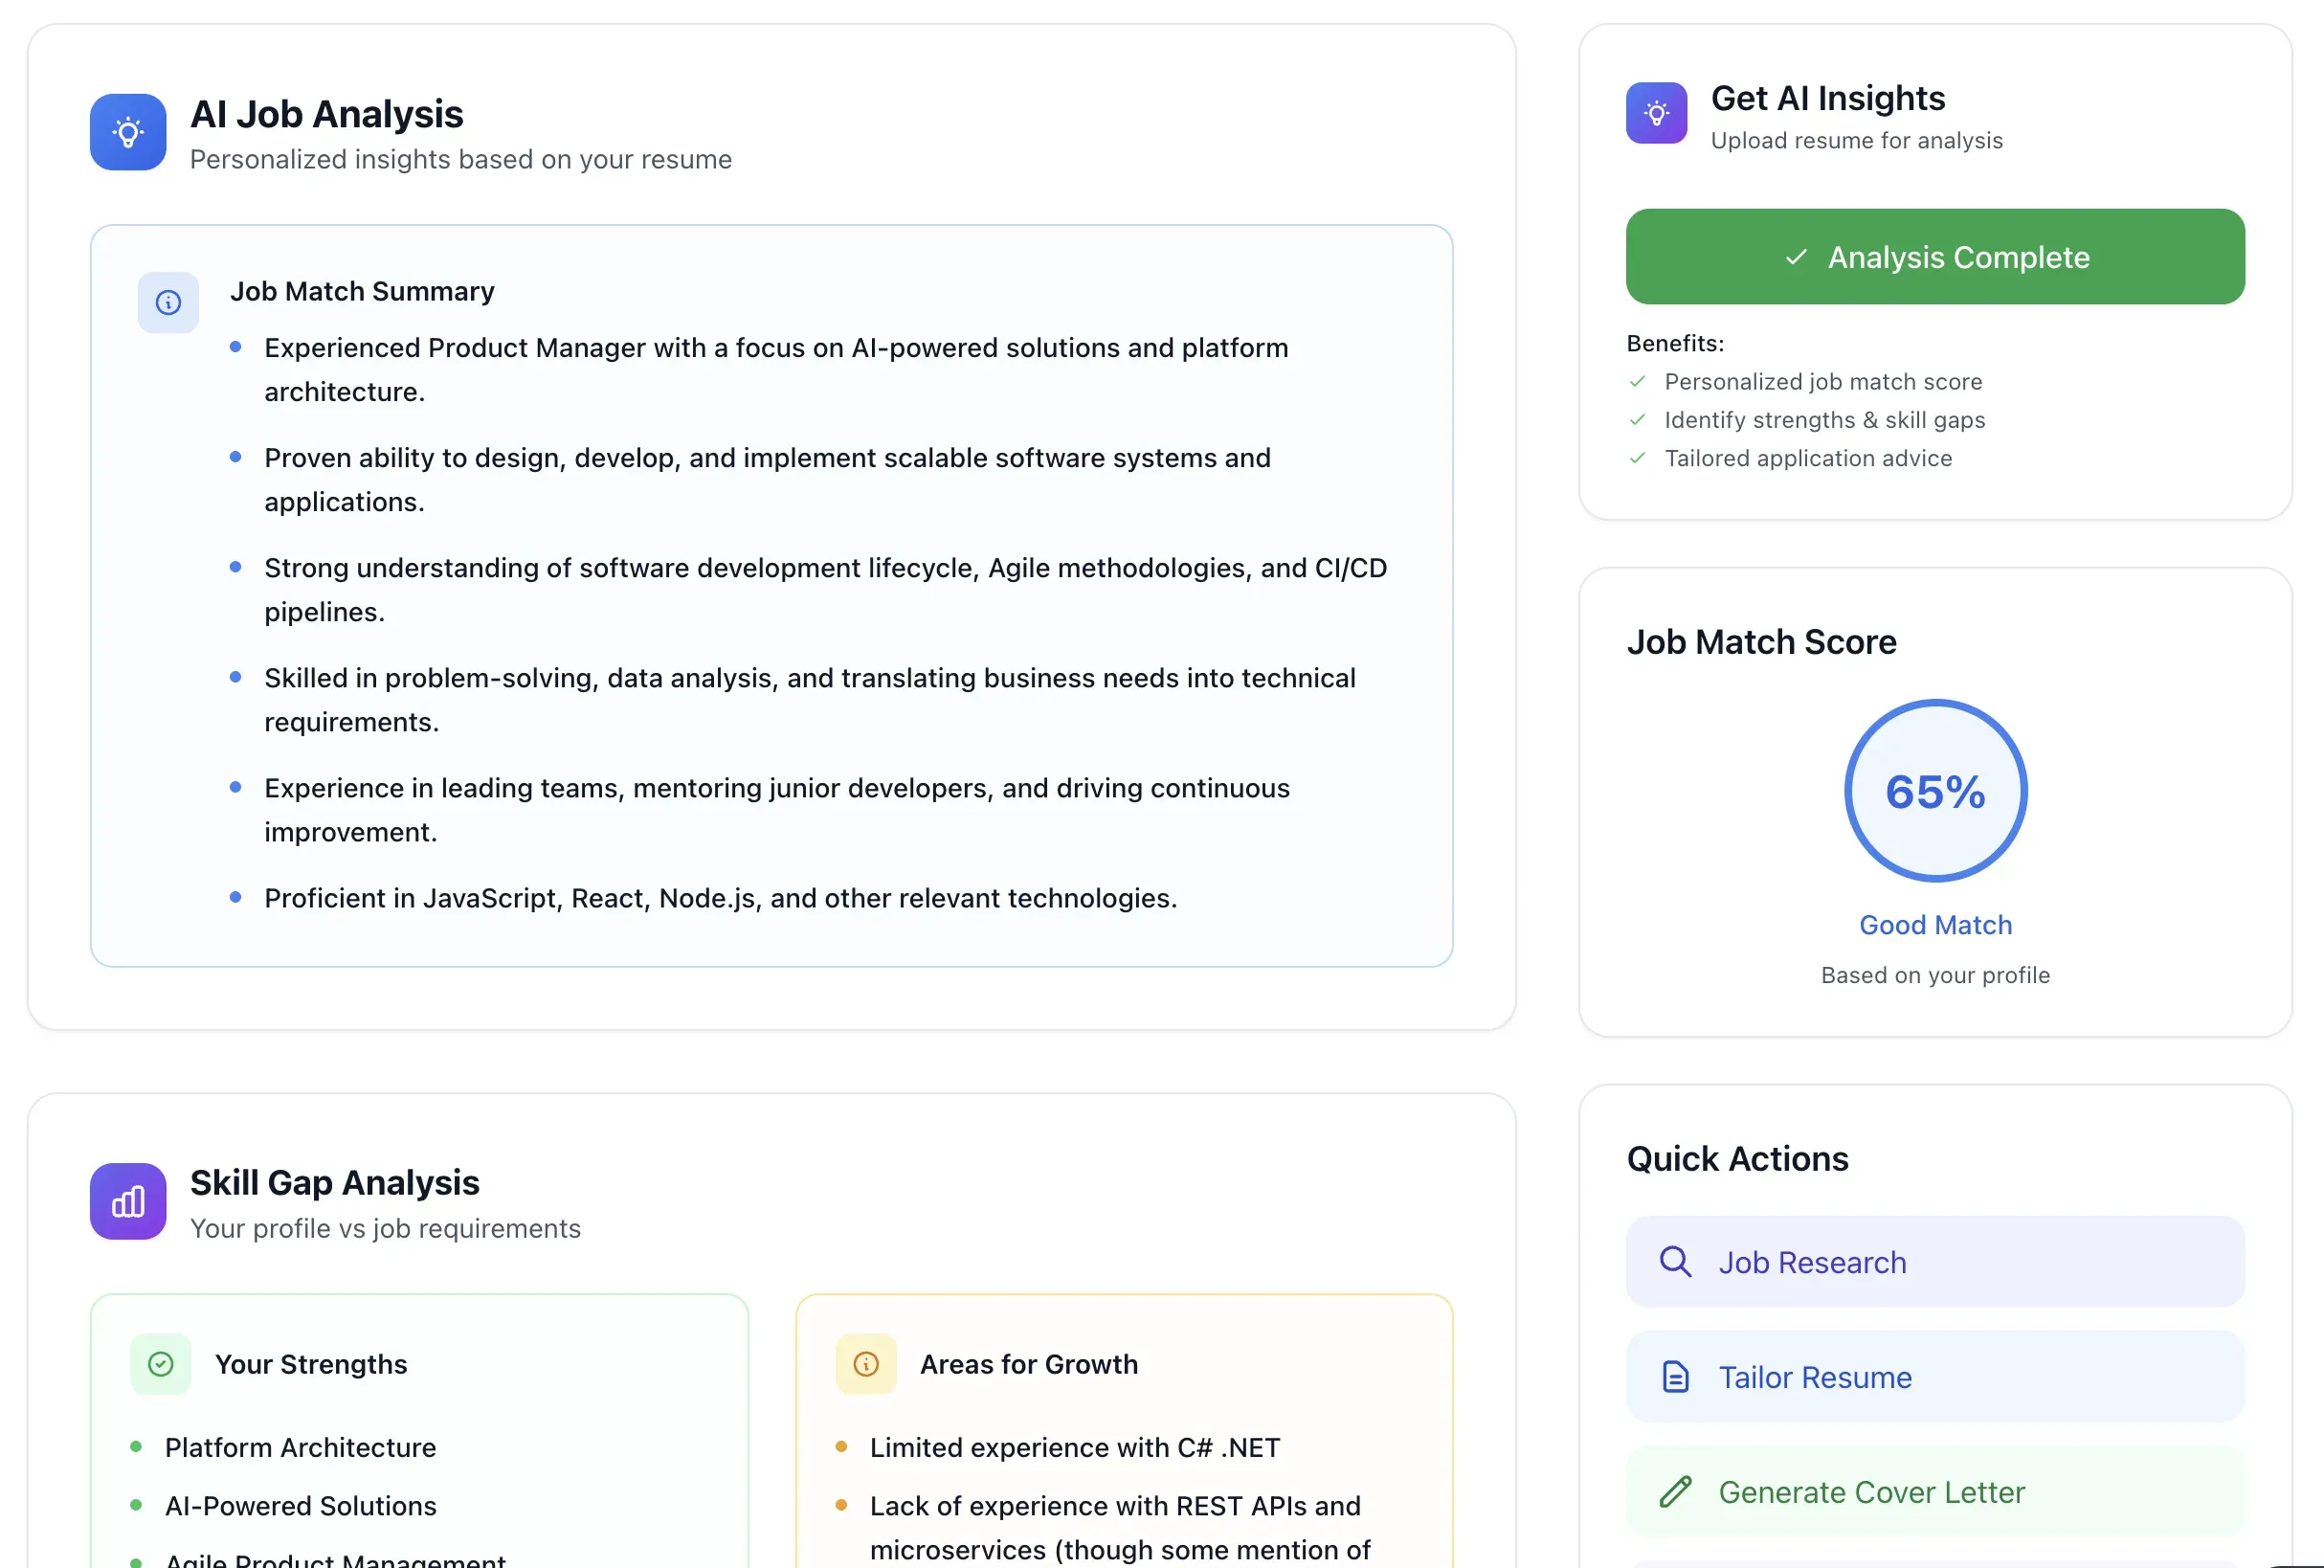Click Personalized insights based on your resume
This screenshot has width=2324, height=1568.
click(461, 159)
